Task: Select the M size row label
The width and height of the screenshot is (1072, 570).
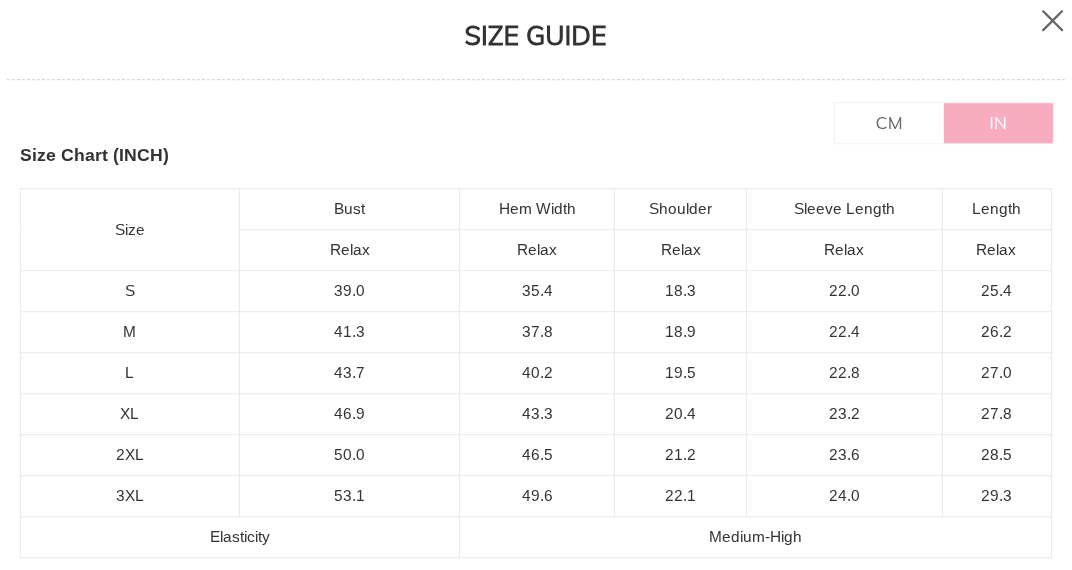Action: 130,332
